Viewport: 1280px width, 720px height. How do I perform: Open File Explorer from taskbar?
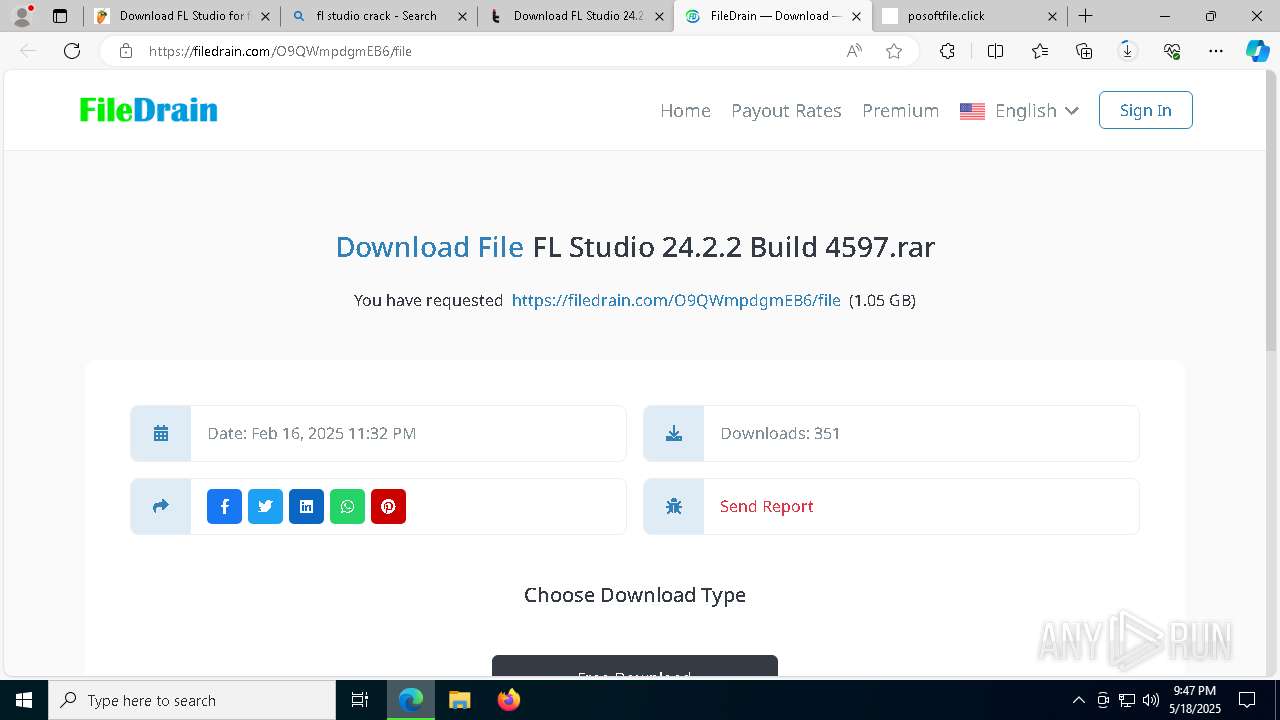point(459,700)
